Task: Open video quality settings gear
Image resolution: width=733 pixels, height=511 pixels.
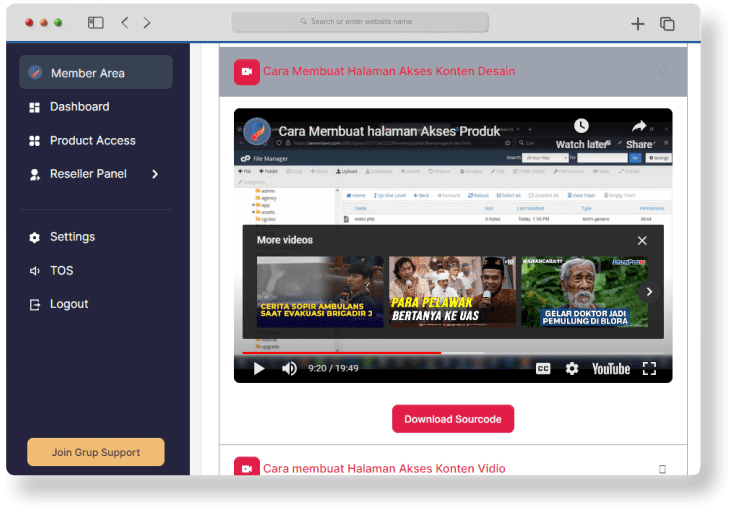Action: coord(572,369)
